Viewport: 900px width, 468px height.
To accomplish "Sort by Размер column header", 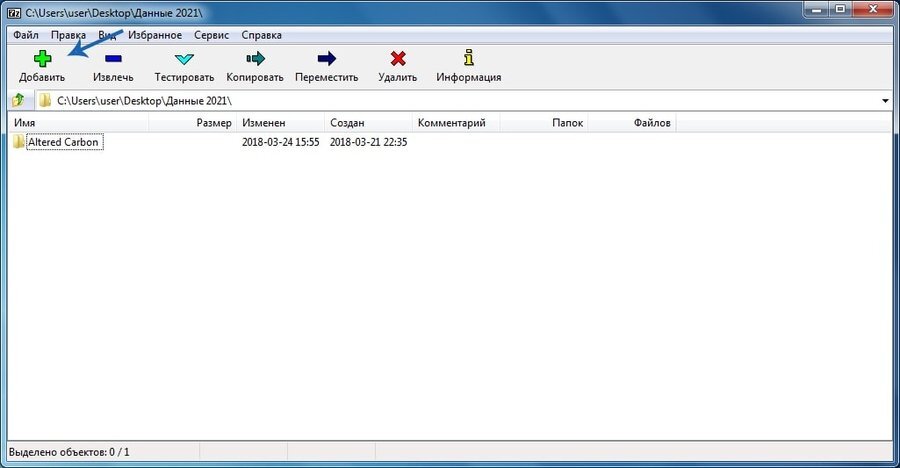I will click(192, 123).
